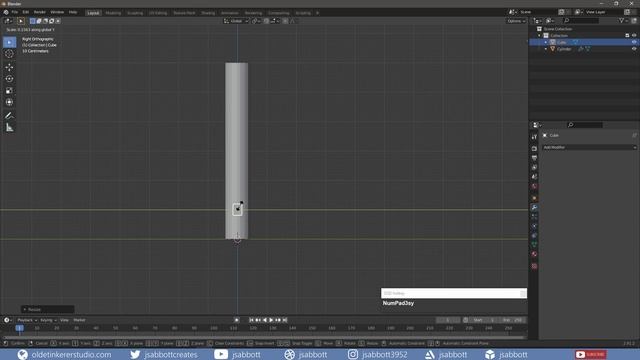Select the Transform tool
The height and width of the screenshot is (360, 640).
pos(9,102)
